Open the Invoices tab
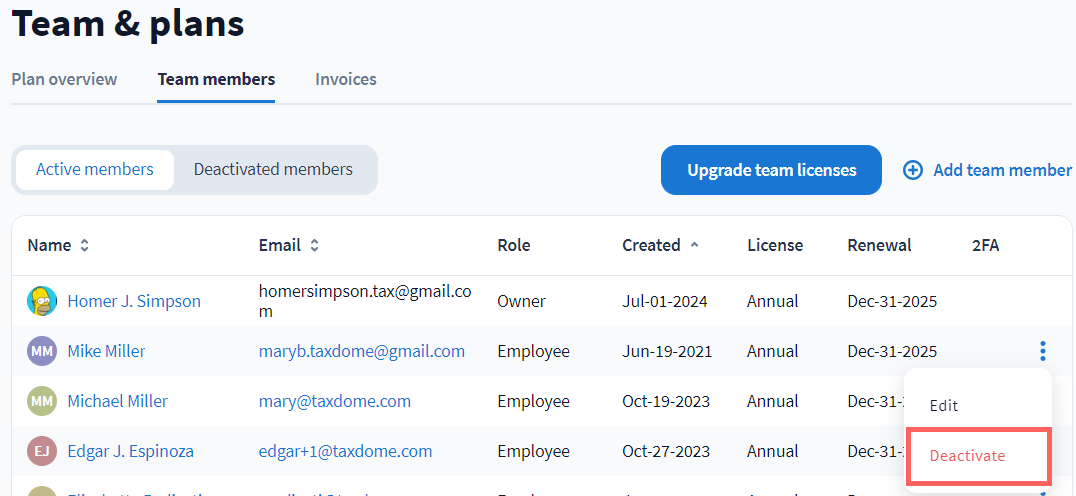This screenshot has height=496, width=1076. coord(345,79)
